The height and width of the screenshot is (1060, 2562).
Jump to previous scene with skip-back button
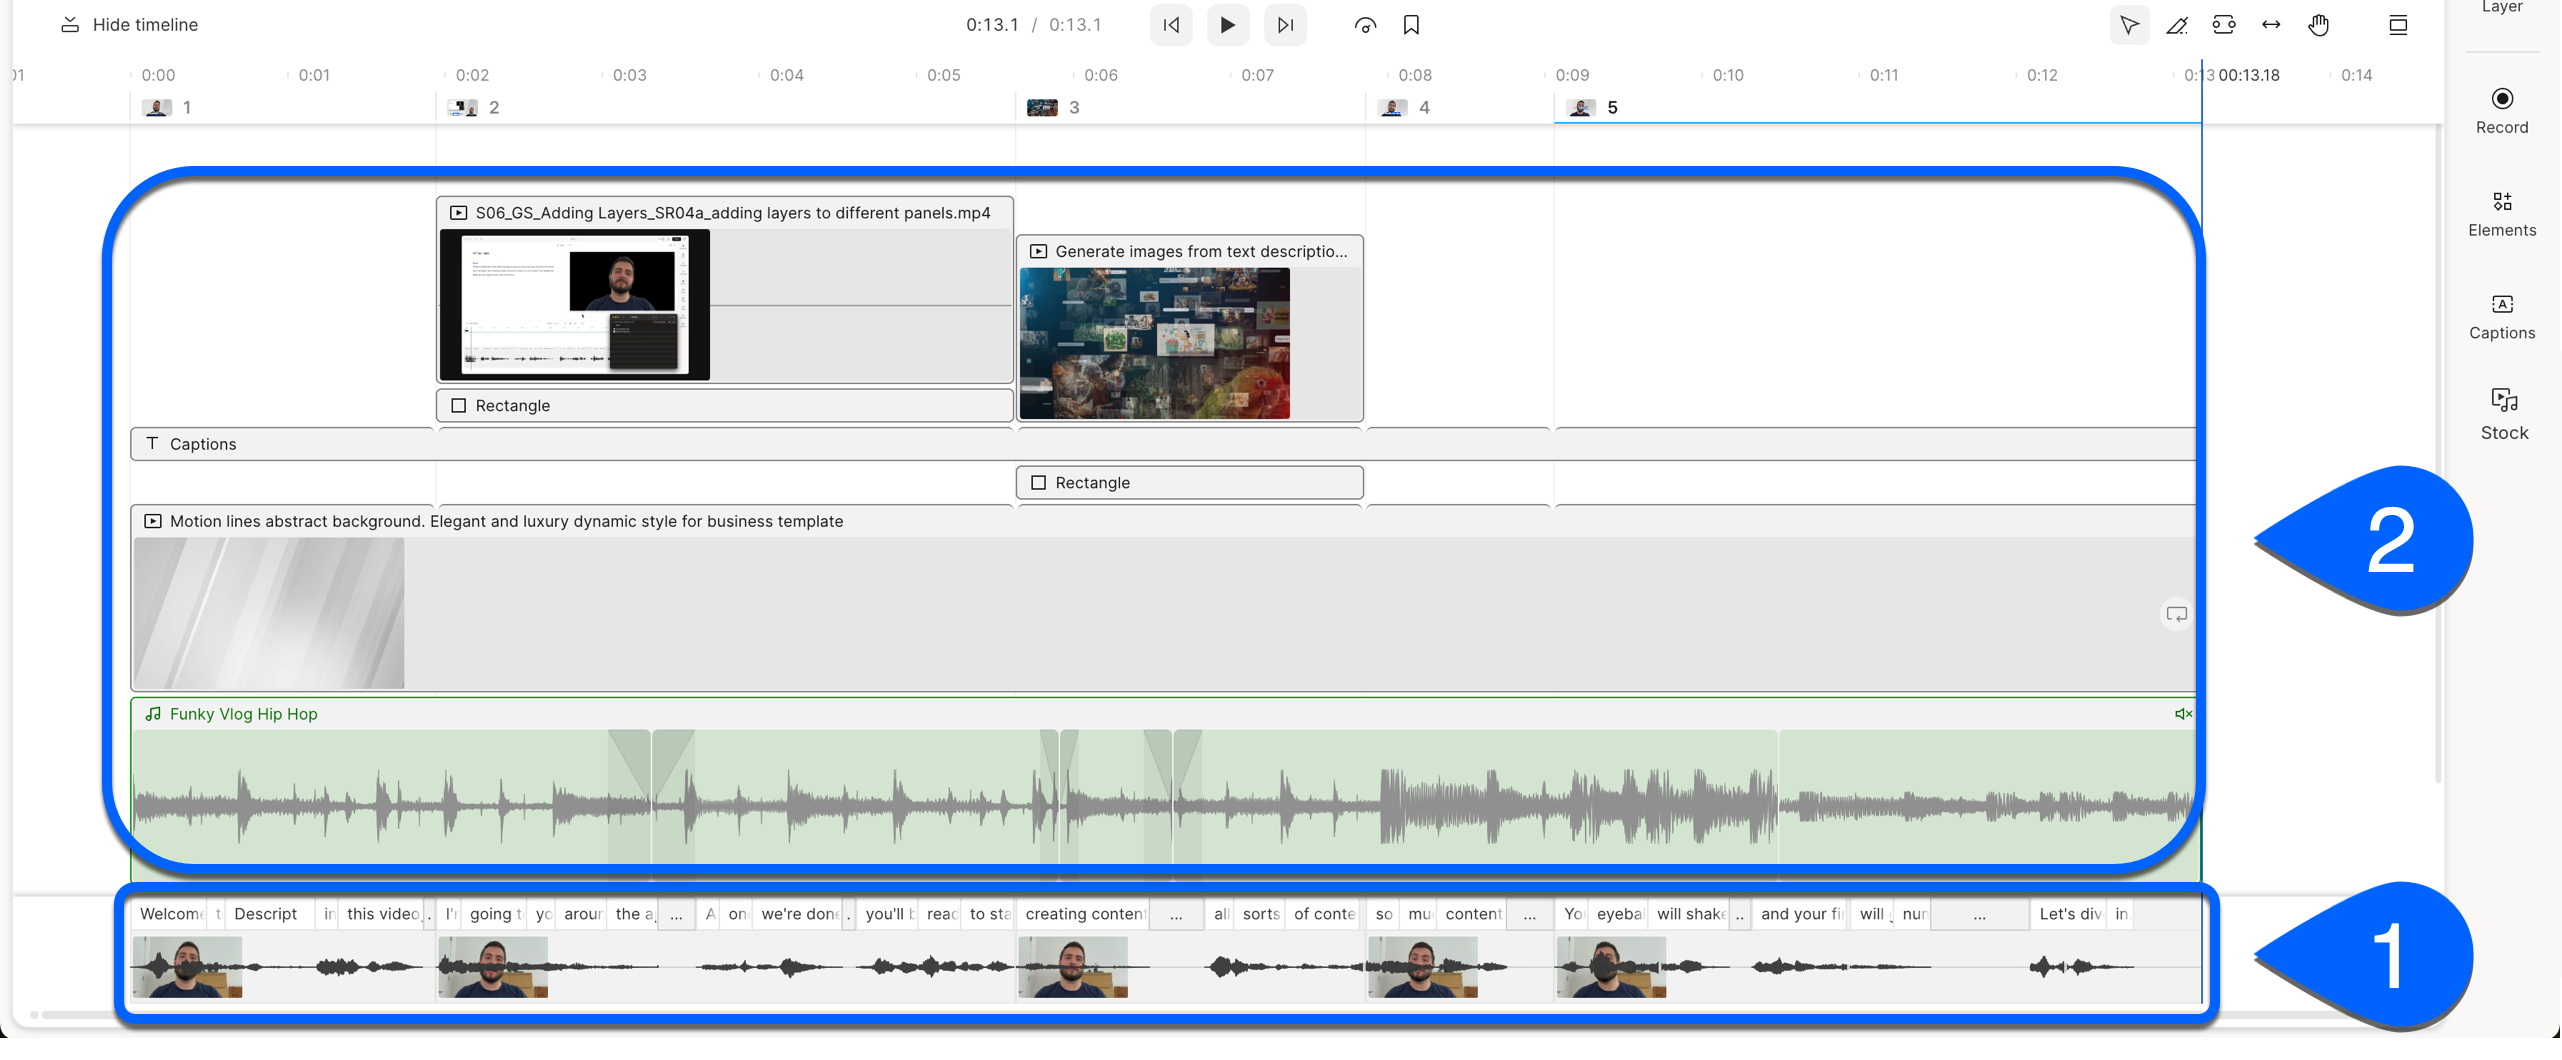tap(1171, 25)
